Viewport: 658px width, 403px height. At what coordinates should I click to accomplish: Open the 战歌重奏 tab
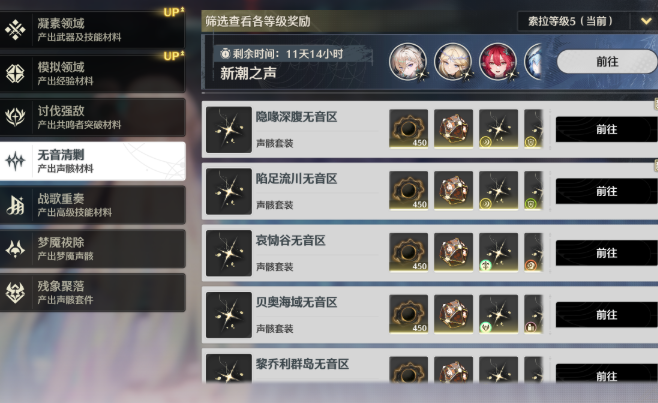93,205
